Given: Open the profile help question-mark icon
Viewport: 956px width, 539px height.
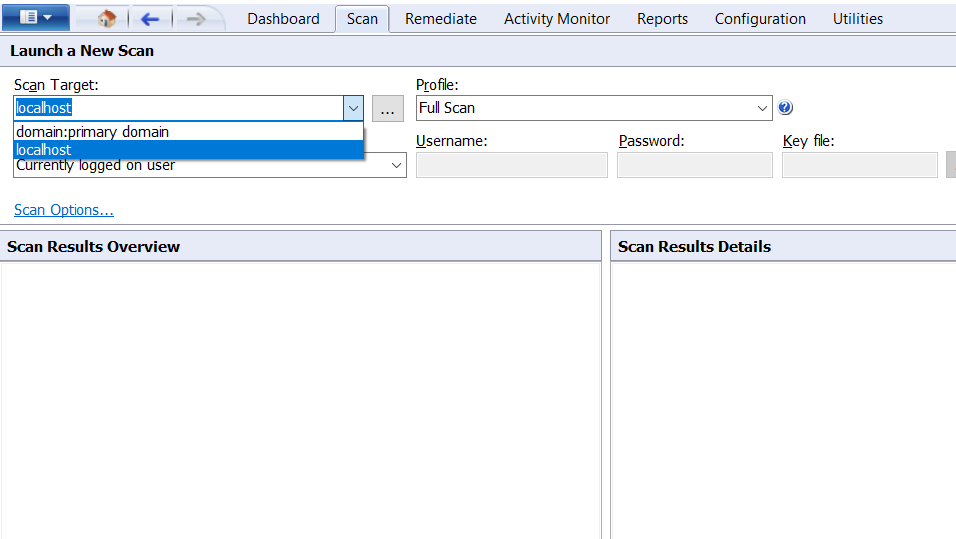Looking at the screenshot, I should [x=785, y=108].
